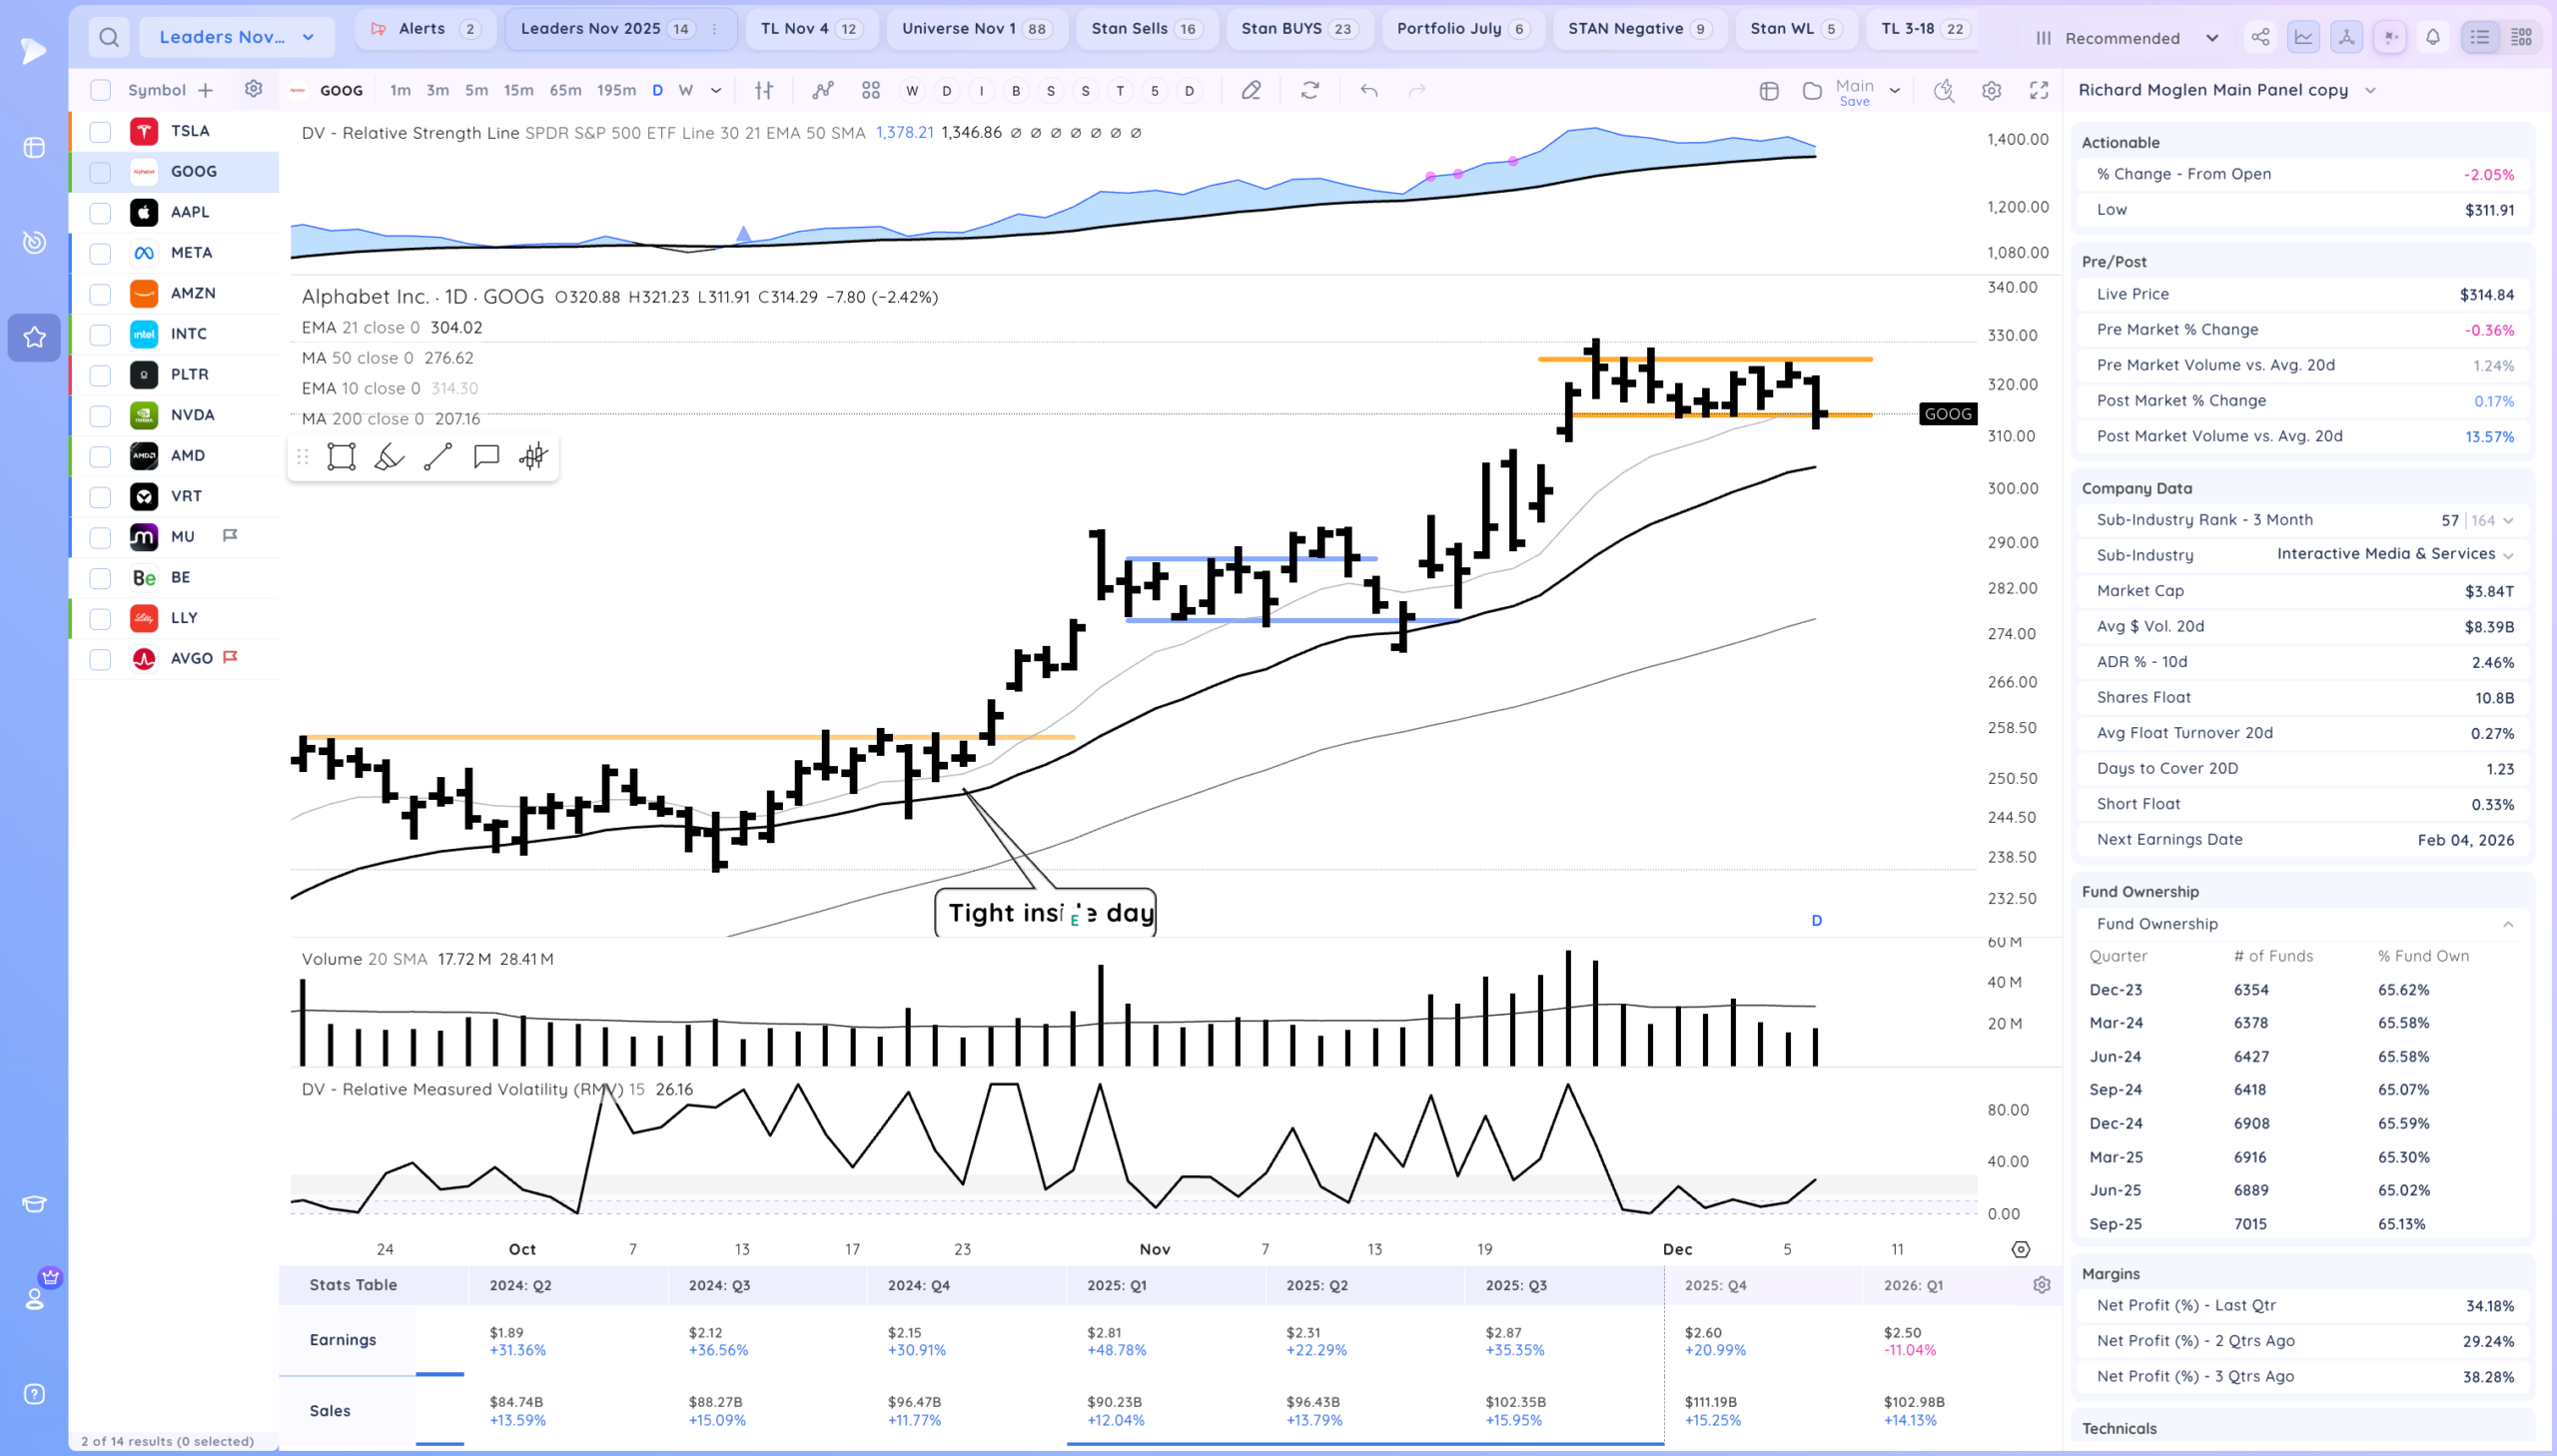Open fullscreen chart mode icon
Viewport: 2557px width, 1456px height.
(x=2038, y=91)
